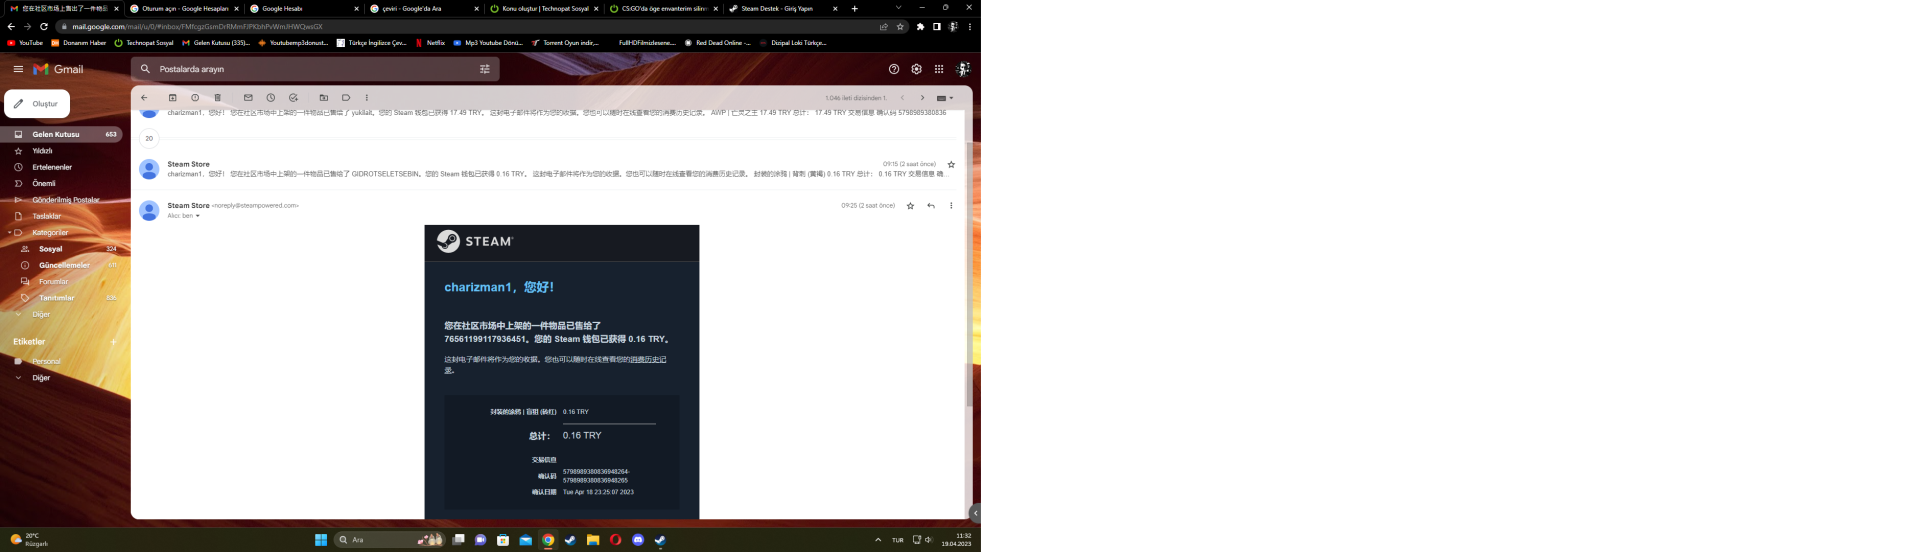Snooze the conversation with the clock icon
The width and height of the screenshot is (1920, 552).
click(271, 98)
